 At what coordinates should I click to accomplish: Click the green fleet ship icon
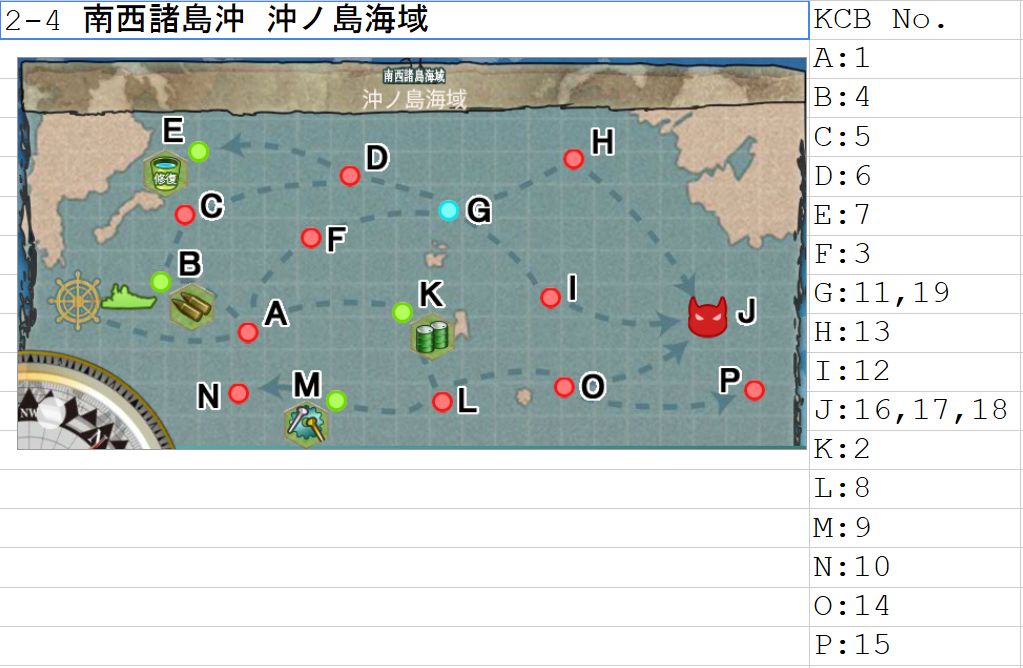coord(129,297)
